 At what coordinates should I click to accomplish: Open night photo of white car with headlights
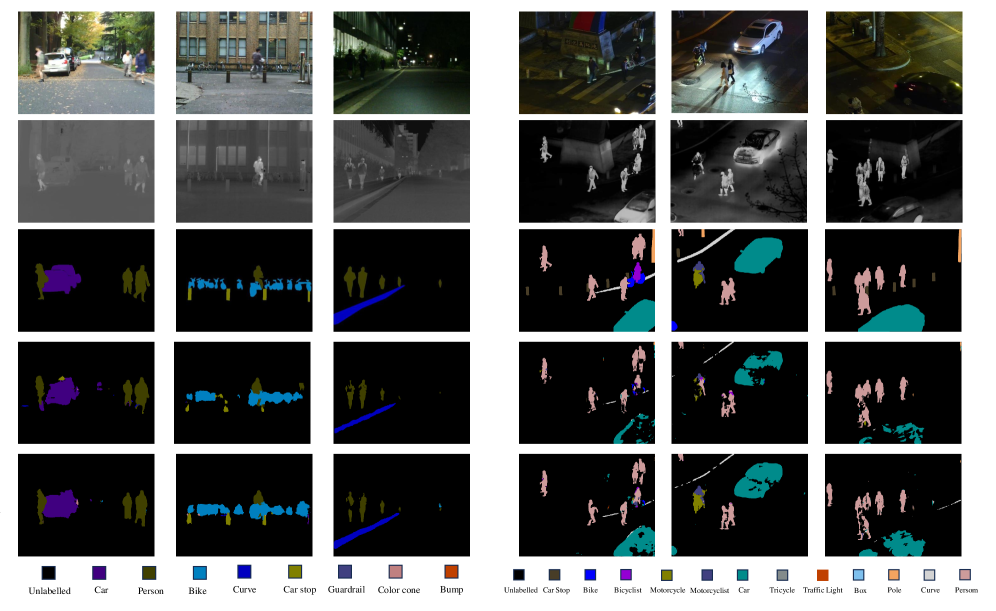coord(739,62)
